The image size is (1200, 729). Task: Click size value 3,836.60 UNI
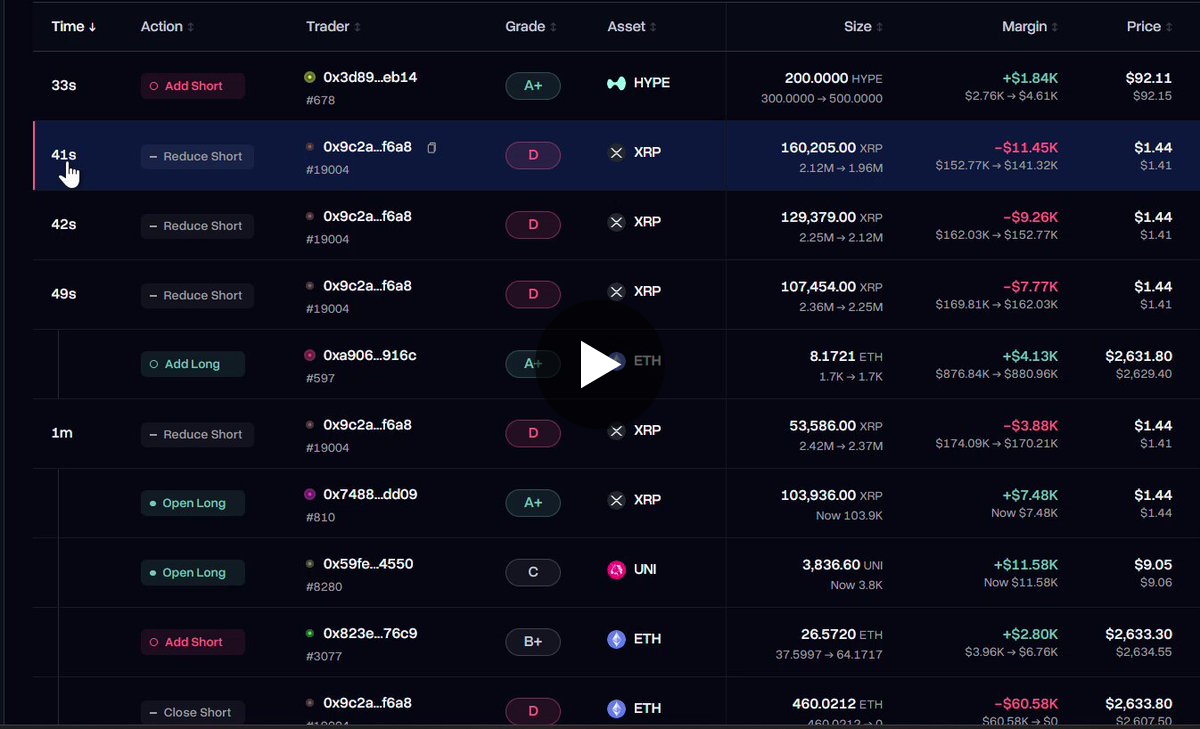843,564
